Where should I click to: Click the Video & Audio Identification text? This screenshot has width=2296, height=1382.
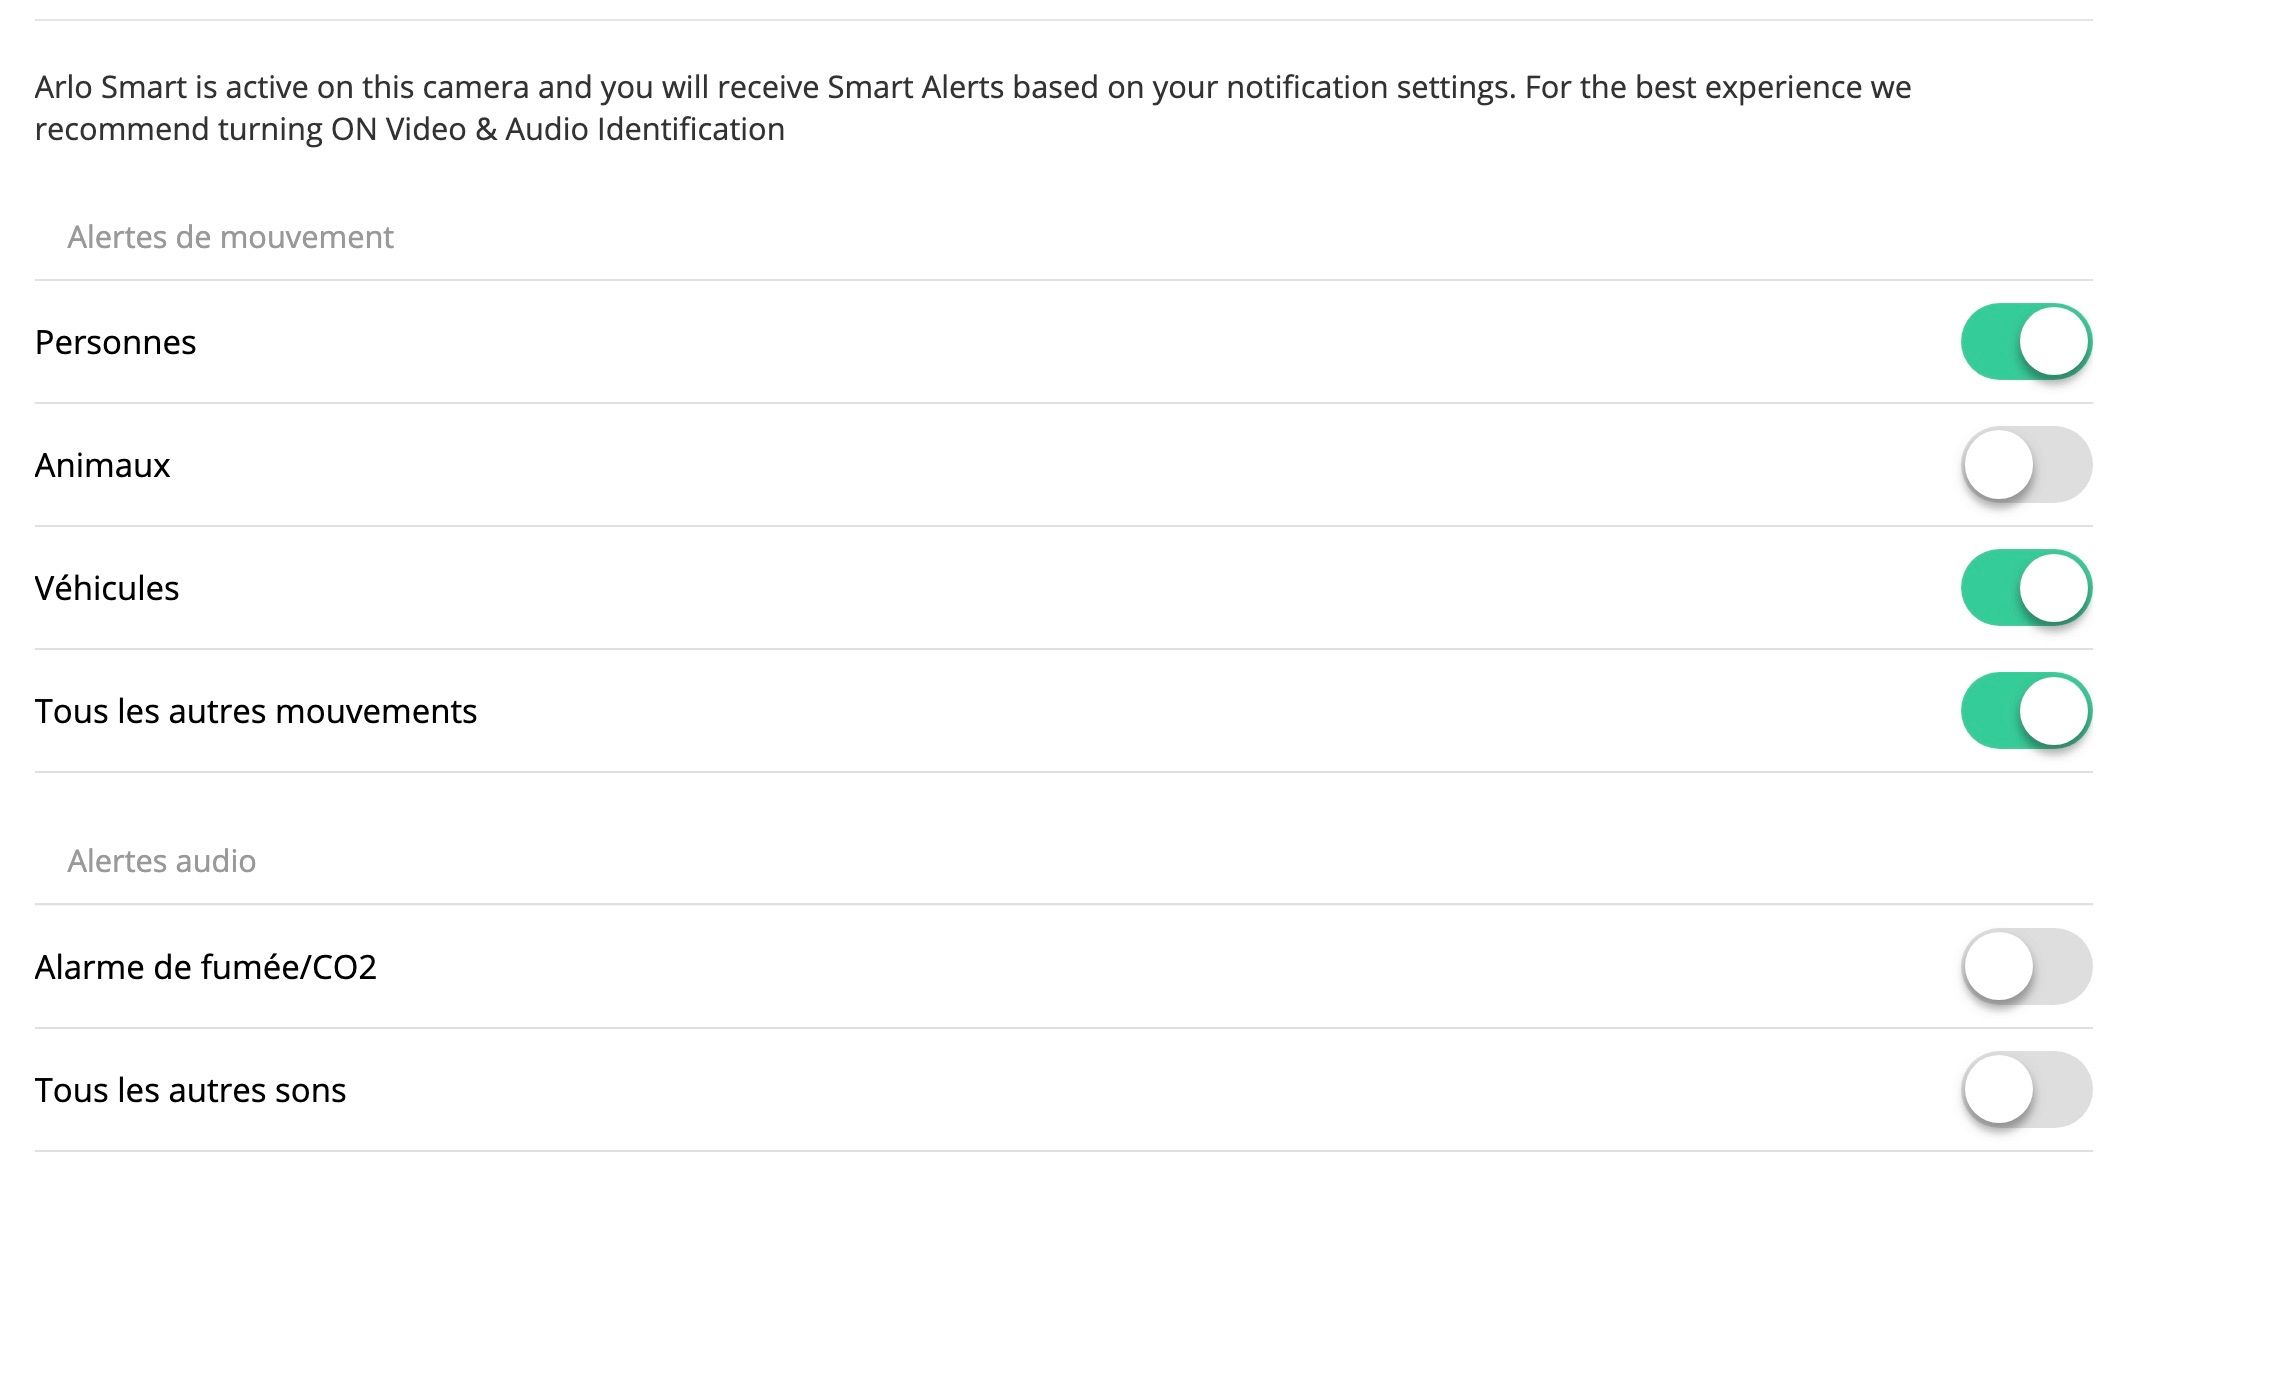click(585, 130)
